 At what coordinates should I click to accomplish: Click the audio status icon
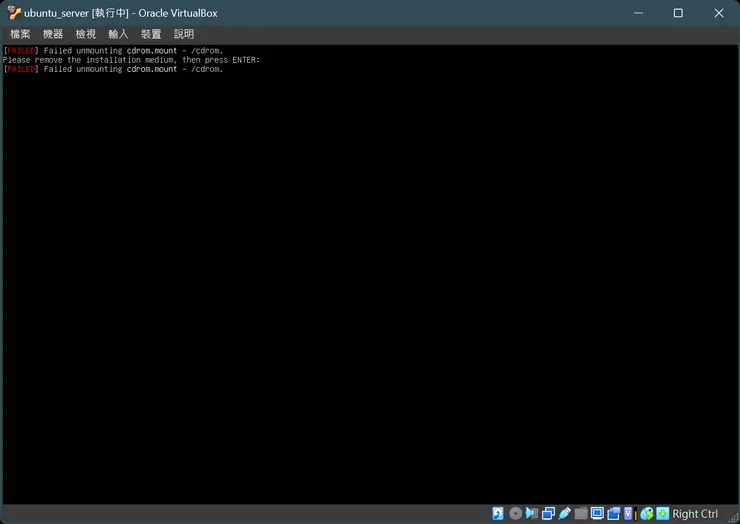coord(532,514)
